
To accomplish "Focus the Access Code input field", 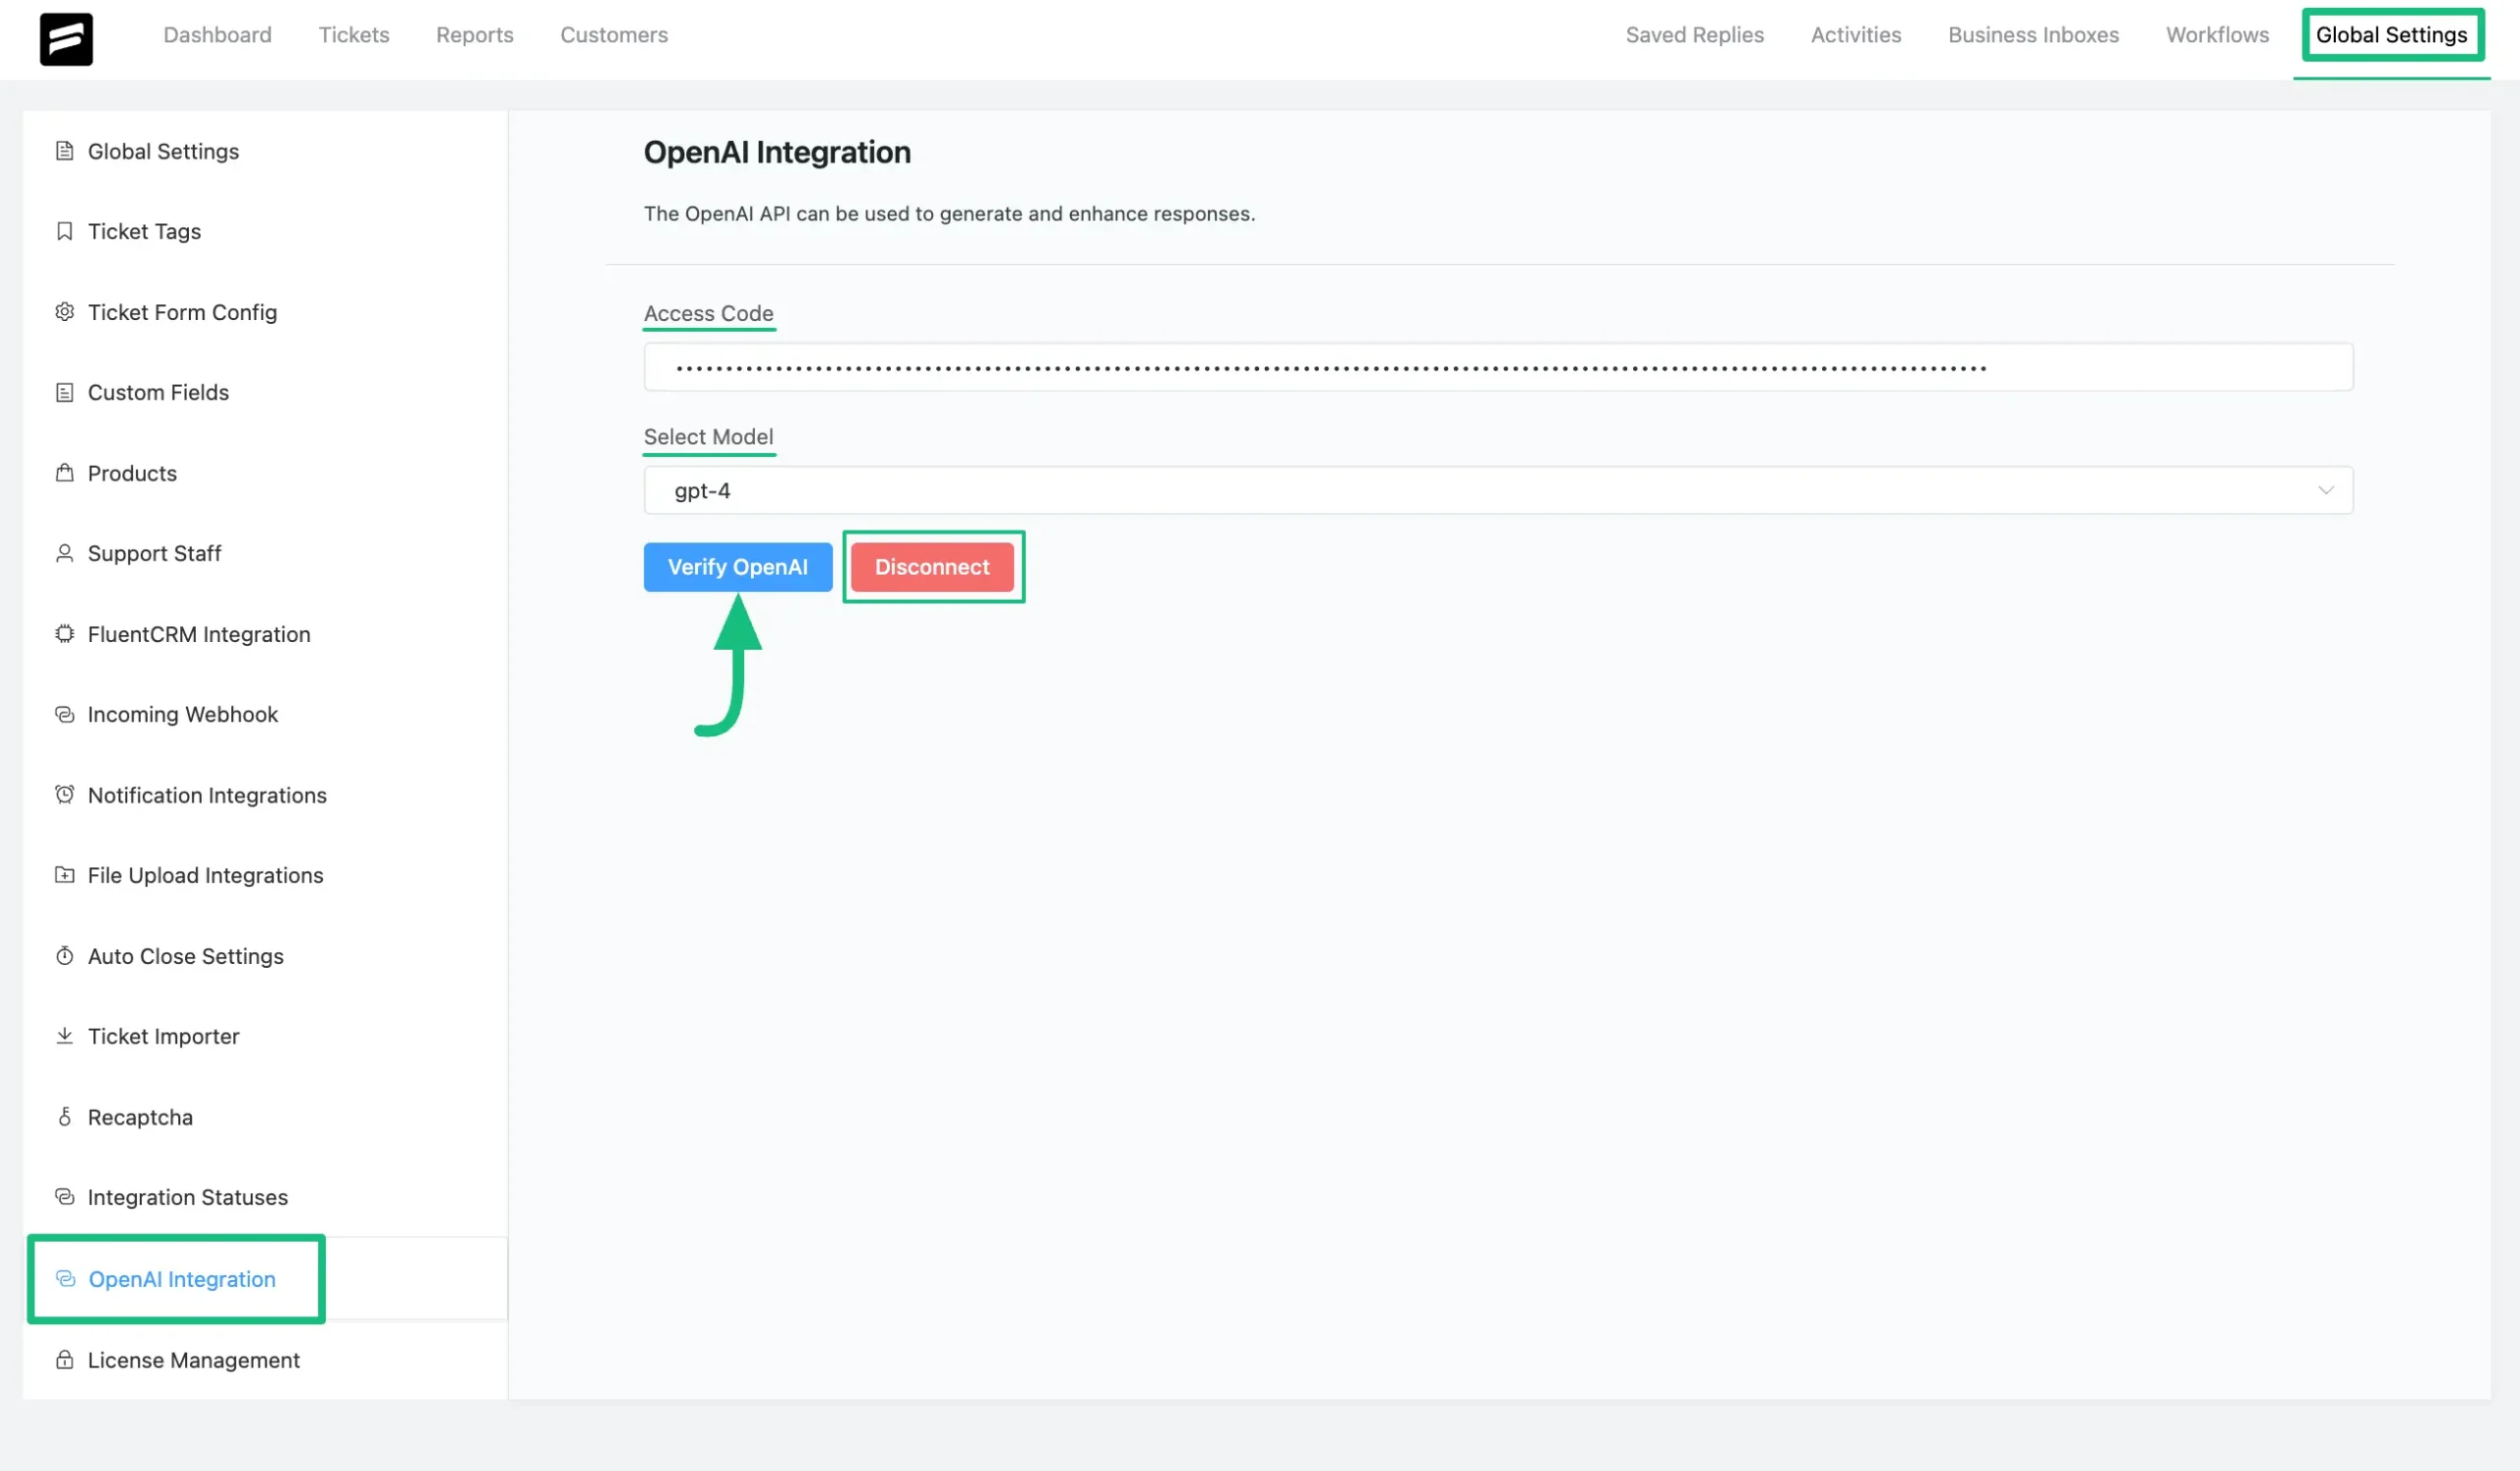I will (1498, 367).
